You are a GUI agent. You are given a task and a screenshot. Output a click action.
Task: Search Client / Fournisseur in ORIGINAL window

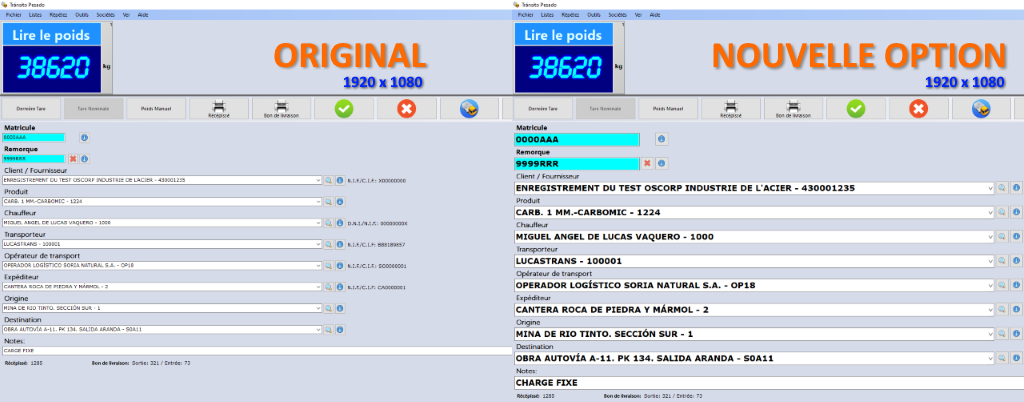tap(329, 180)
